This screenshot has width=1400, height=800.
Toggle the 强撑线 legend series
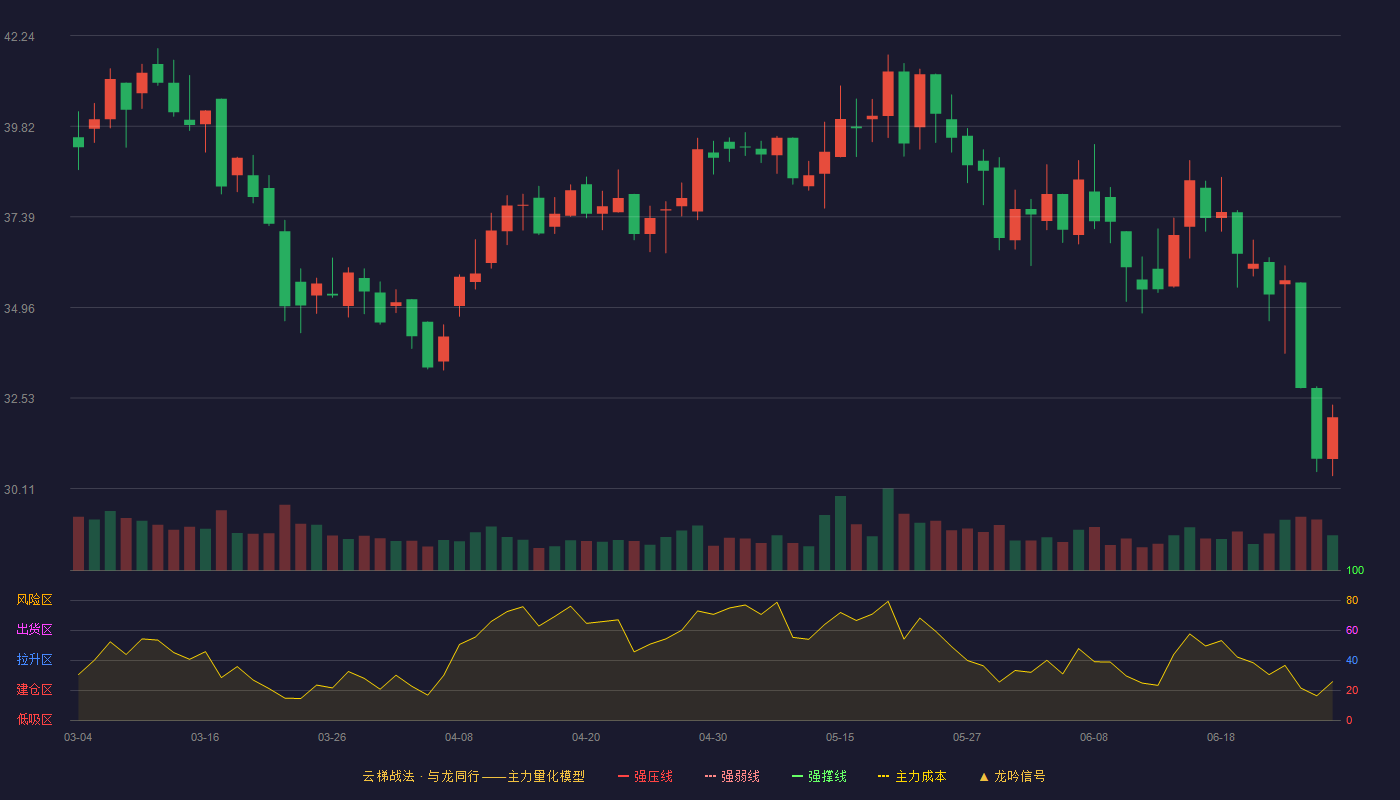[819, 776]
